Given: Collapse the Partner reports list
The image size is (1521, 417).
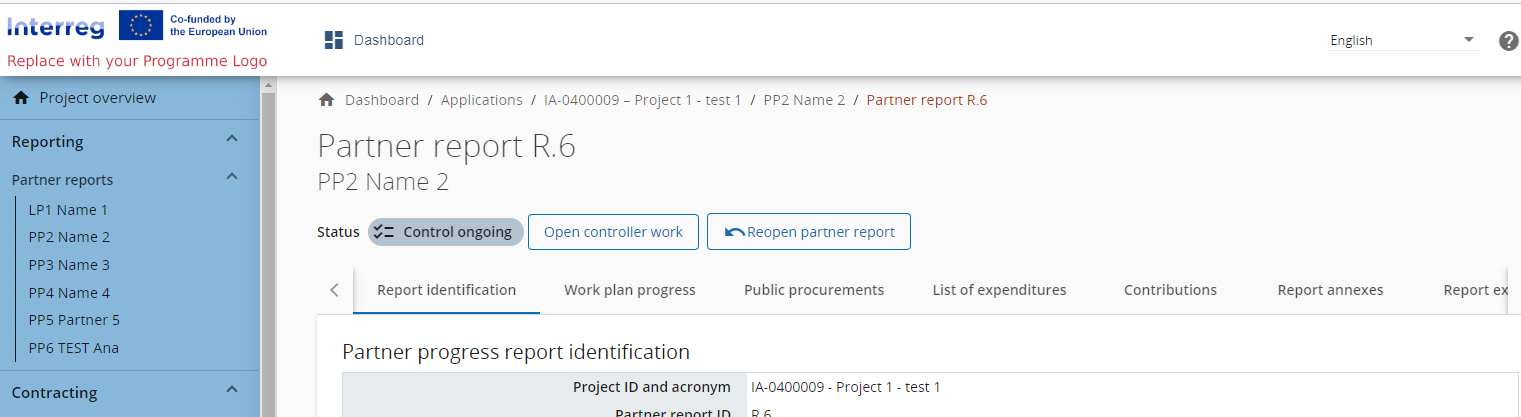Looking at the screenshot, I should click(x=231, y=178).
